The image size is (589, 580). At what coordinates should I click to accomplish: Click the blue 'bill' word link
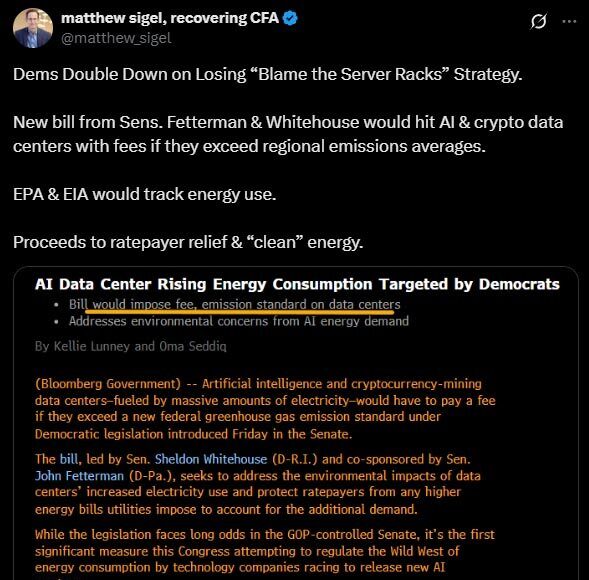[x=69, y=459]
